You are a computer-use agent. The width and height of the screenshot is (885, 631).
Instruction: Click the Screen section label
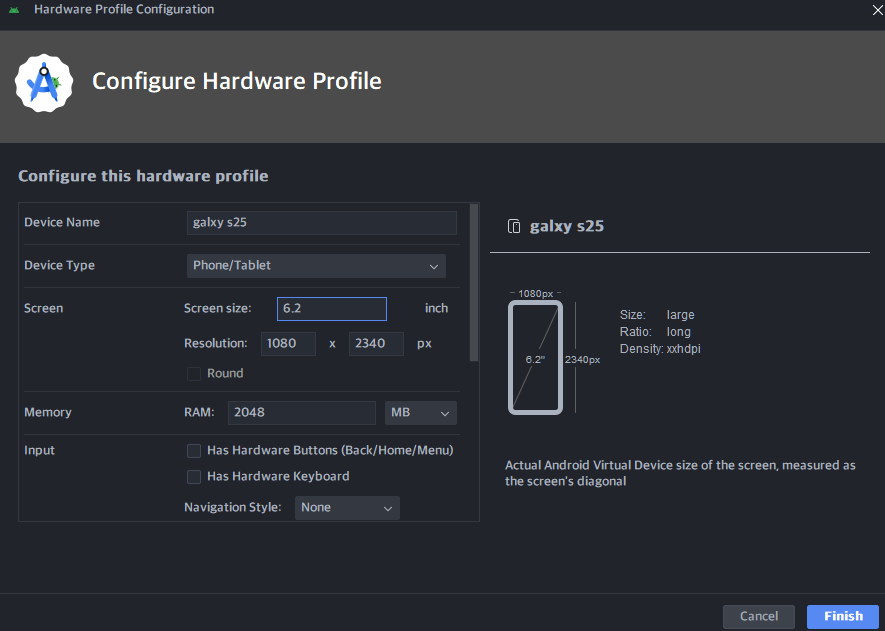tap(43, 308)
